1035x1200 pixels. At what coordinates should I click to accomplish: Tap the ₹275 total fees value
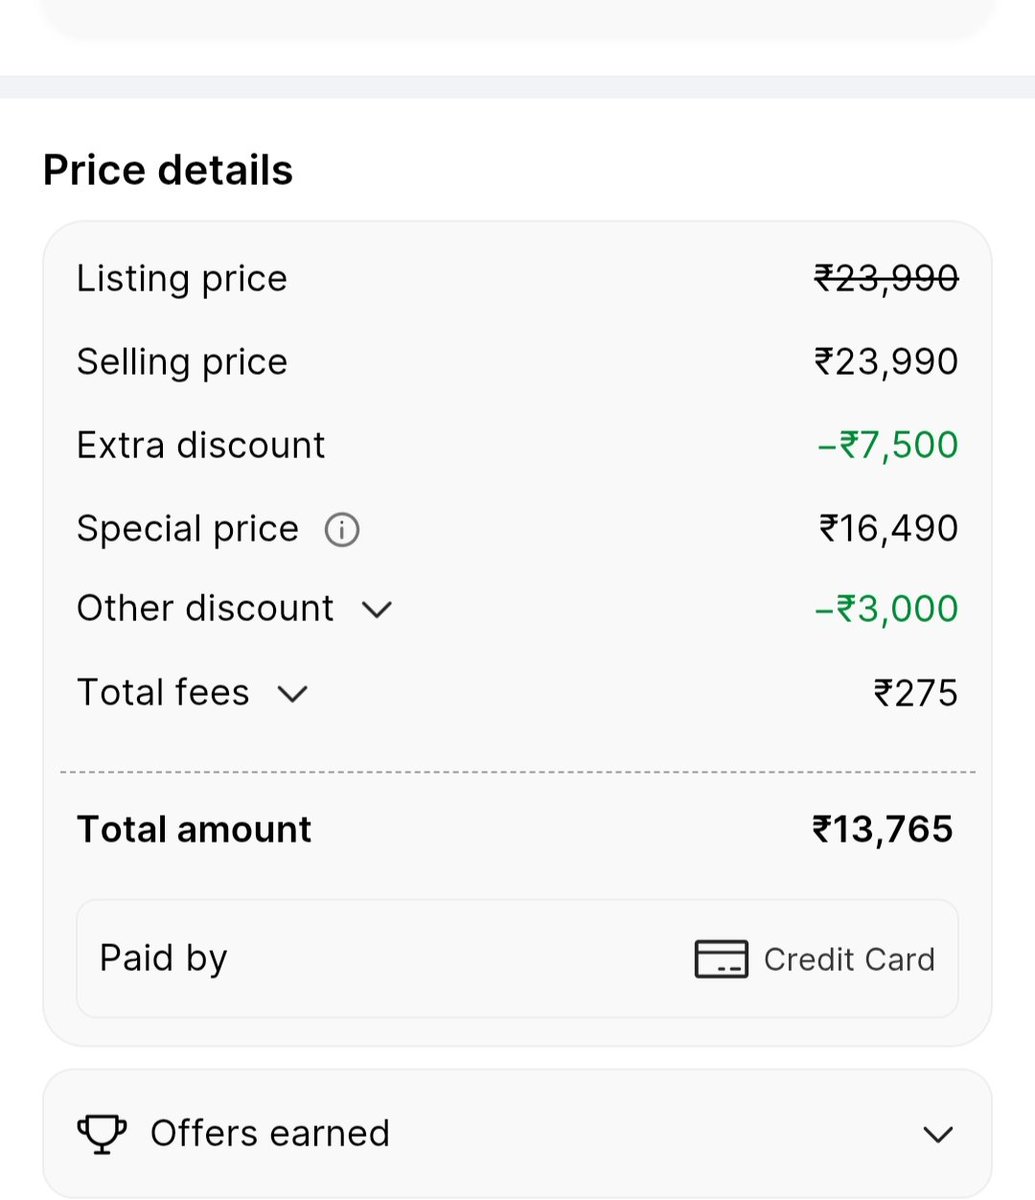pos(916,693)
